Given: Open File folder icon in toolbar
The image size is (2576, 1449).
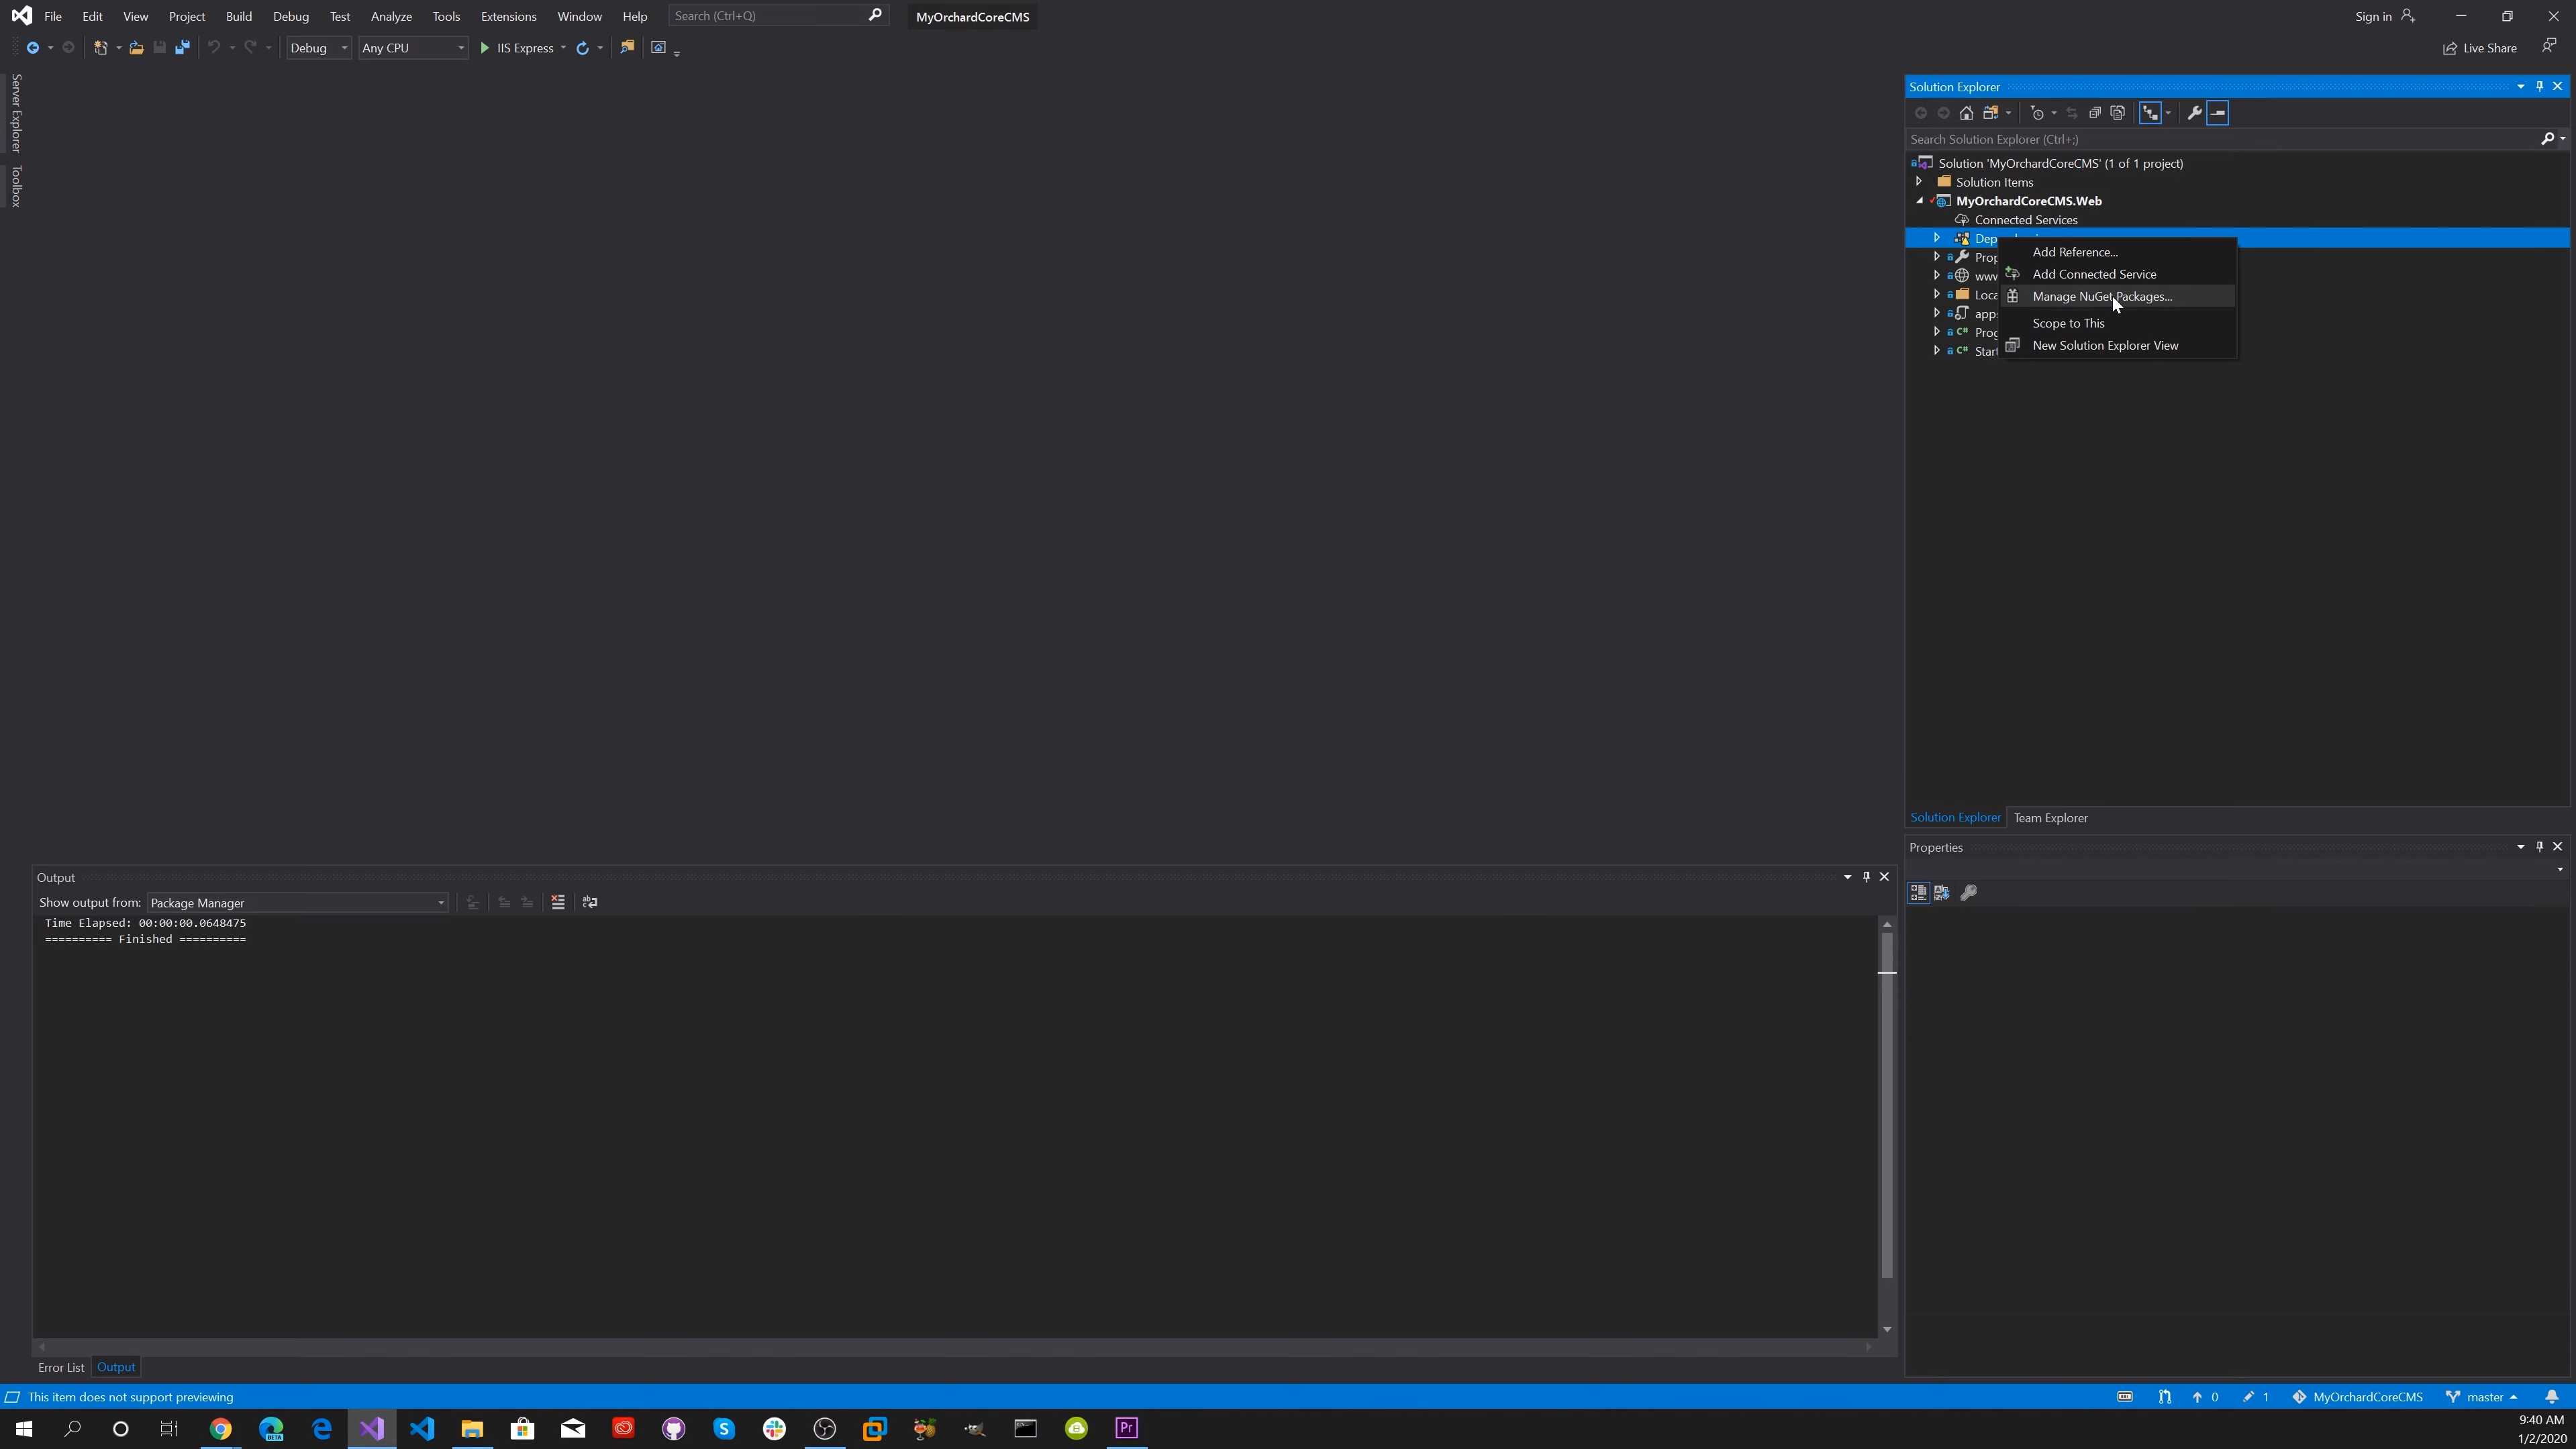Looking at the screenshot, I should coord(136,48).
